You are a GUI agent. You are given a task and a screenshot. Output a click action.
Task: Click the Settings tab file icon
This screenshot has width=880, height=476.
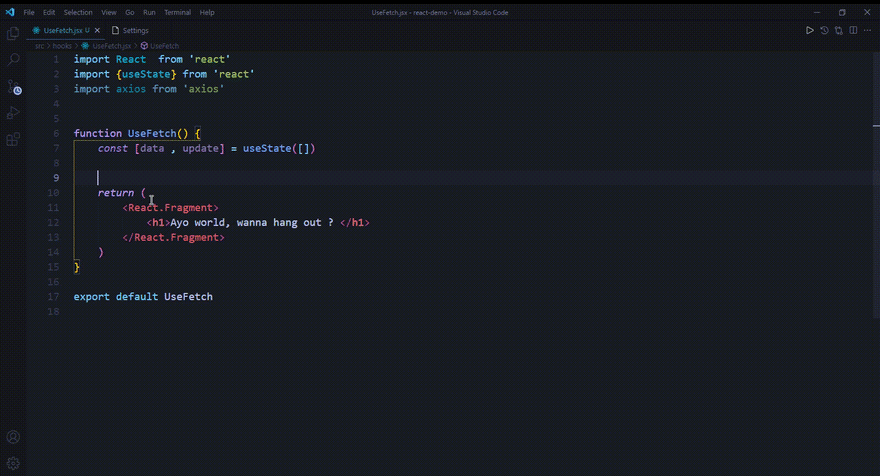click(x=116, y=30)
